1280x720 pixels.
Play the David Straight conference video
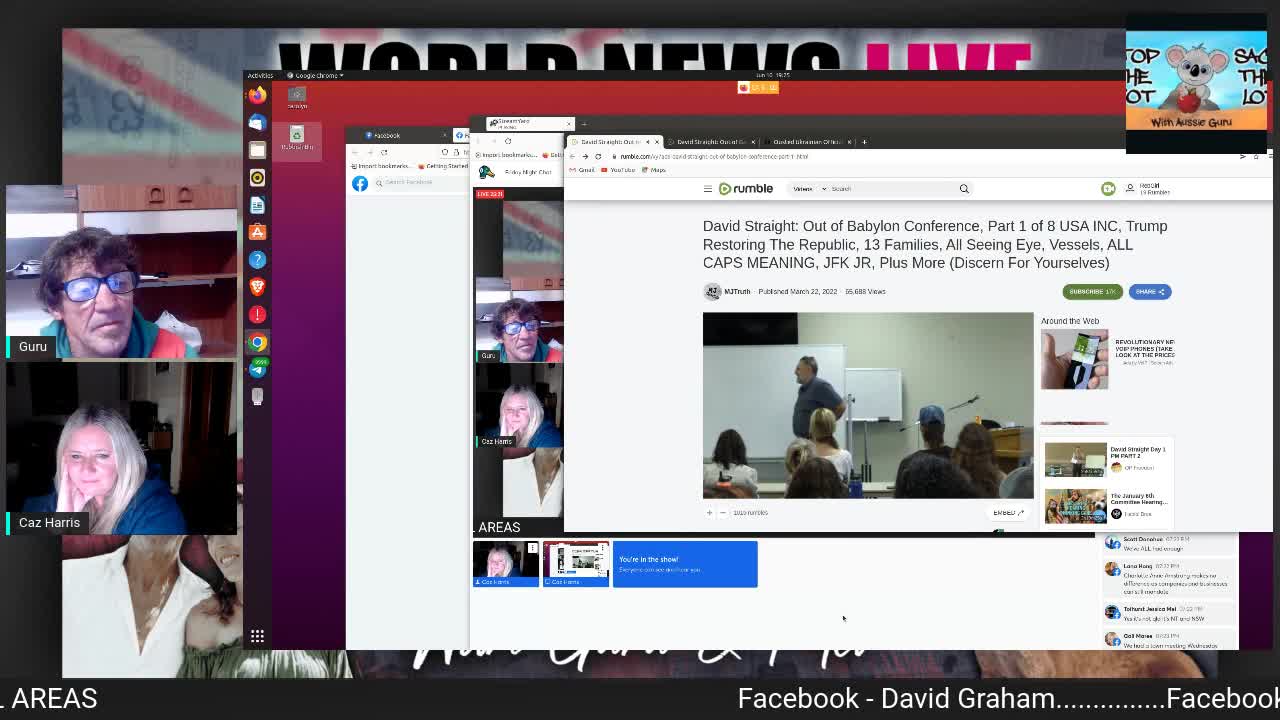[868, 406]
